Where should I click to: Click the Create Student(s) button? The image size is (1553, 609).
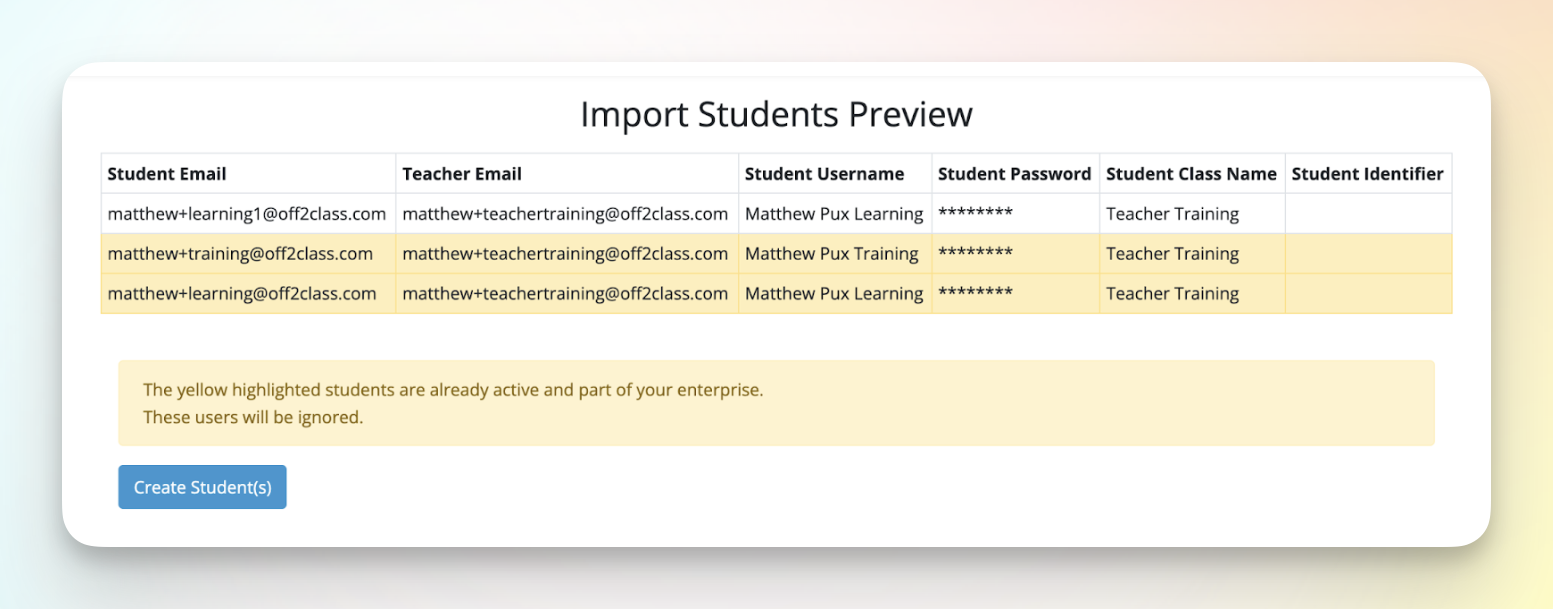[202, 487]
